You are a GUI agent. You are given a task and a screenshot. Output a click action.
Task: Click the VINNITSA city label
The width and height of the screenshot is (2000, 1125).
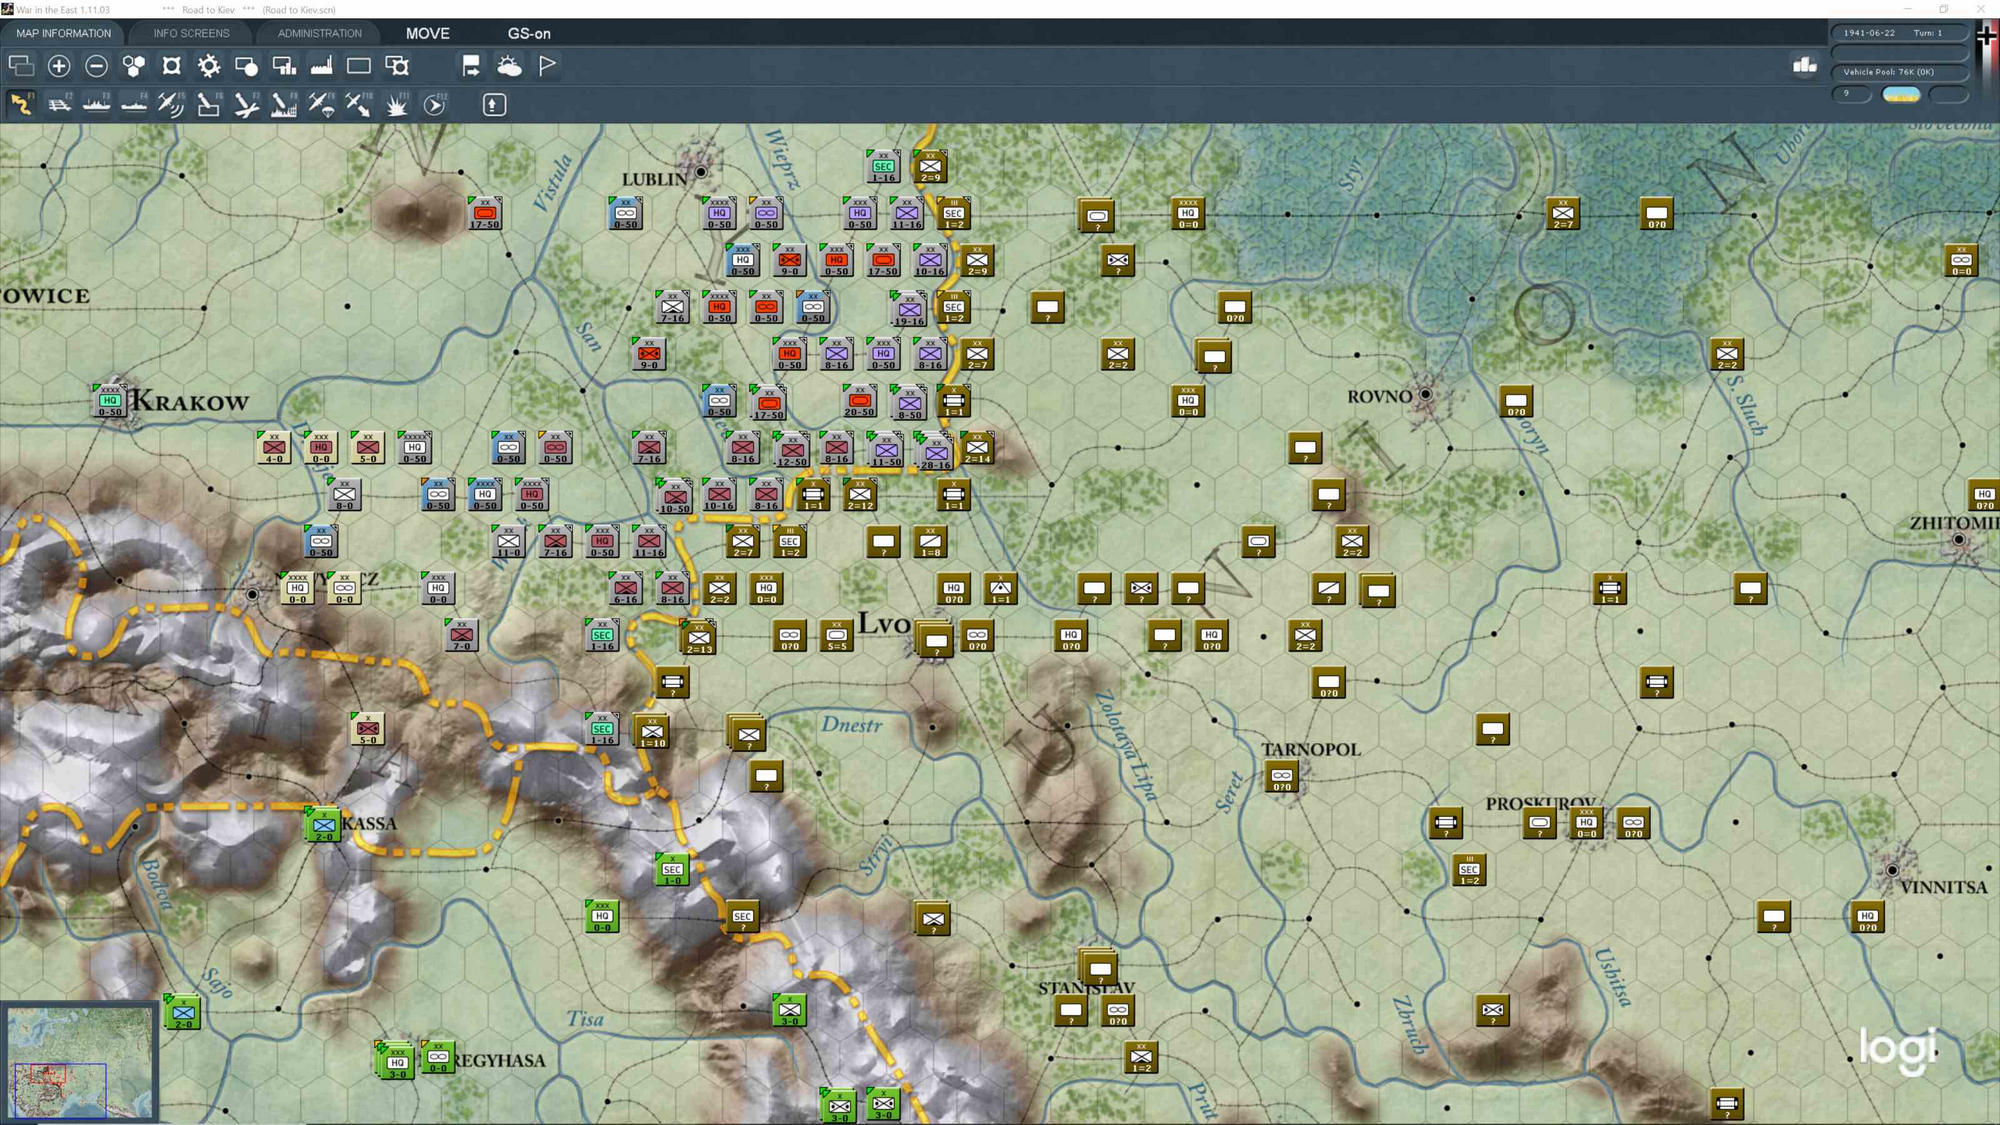tap(1943, 887)
